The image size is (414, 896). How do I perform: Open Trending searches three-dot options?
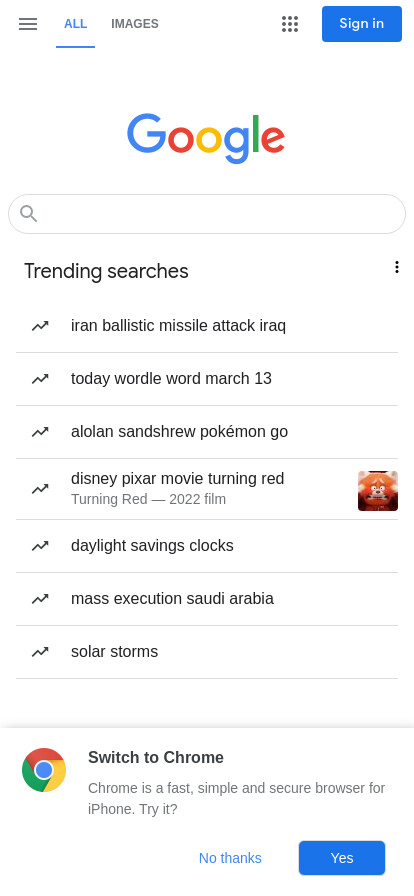(396, 267)
